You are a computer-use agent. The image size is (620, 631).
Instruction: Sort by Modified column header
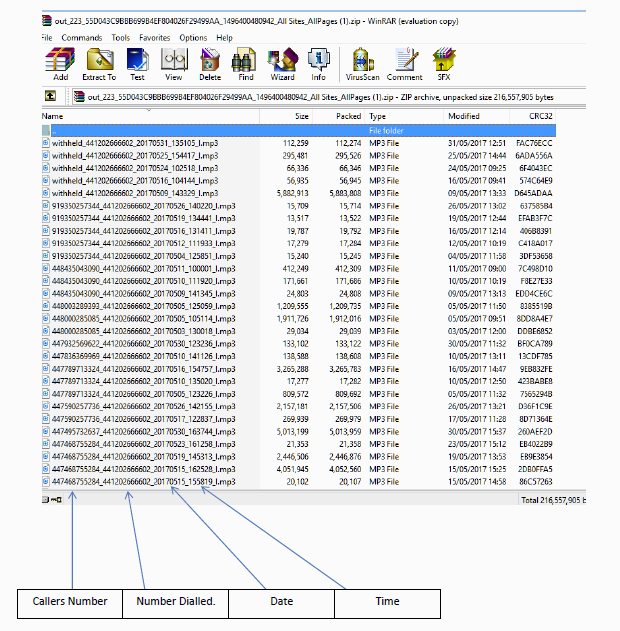[476, 116]
